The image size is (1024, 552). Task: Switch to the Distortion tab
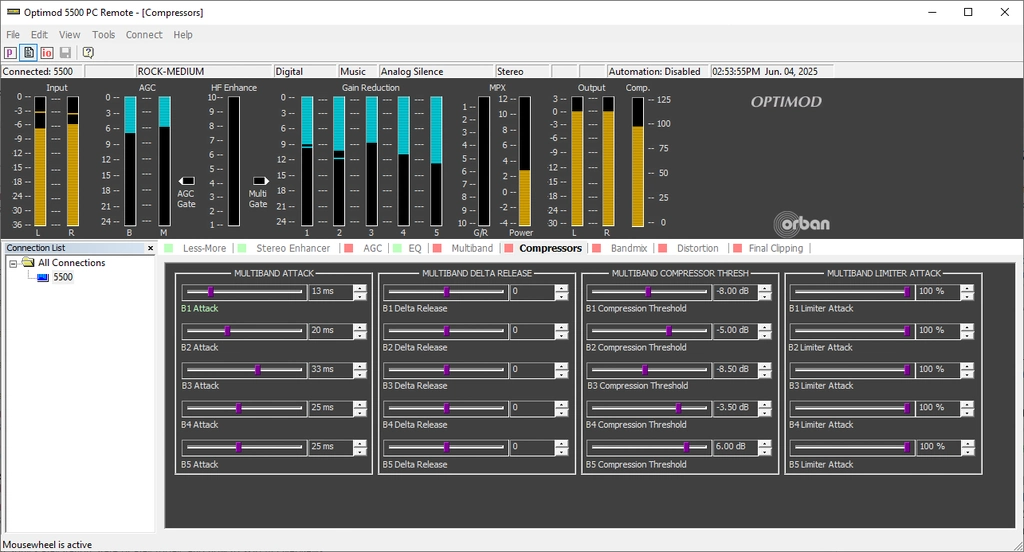click(x=697, y=248)
